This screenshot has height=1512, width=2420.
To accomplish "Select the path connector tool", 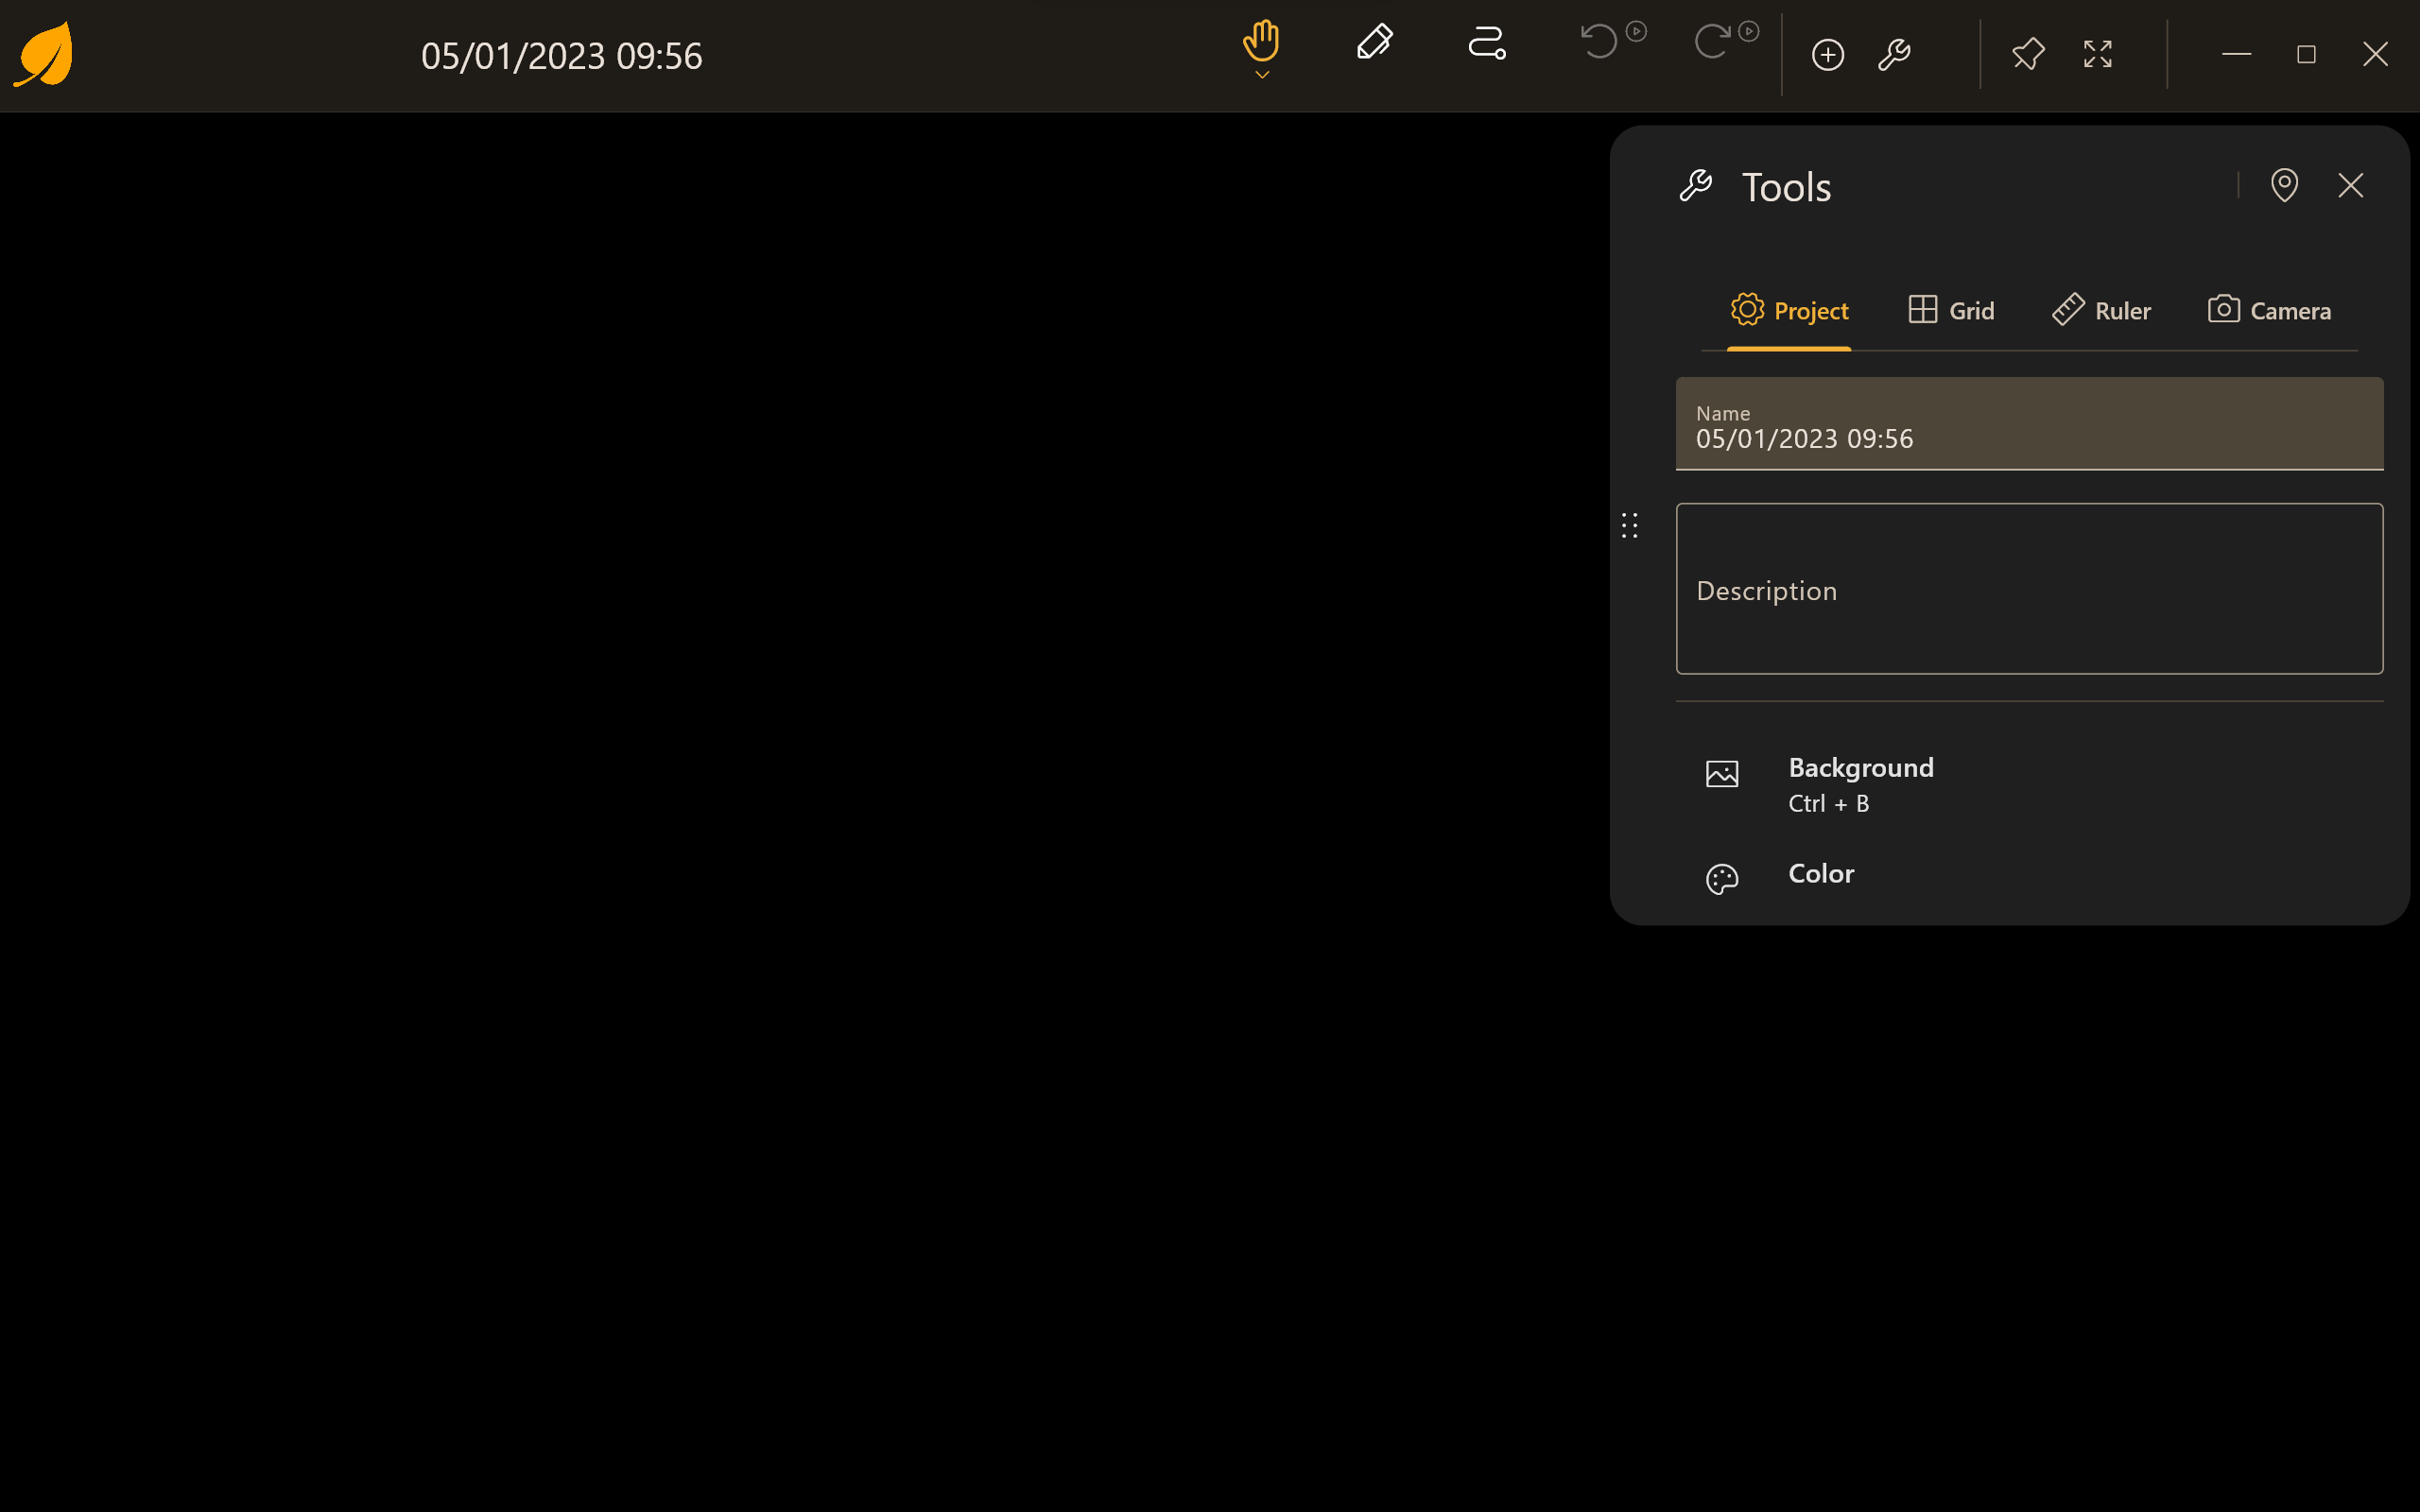I will click(1487, 43).
